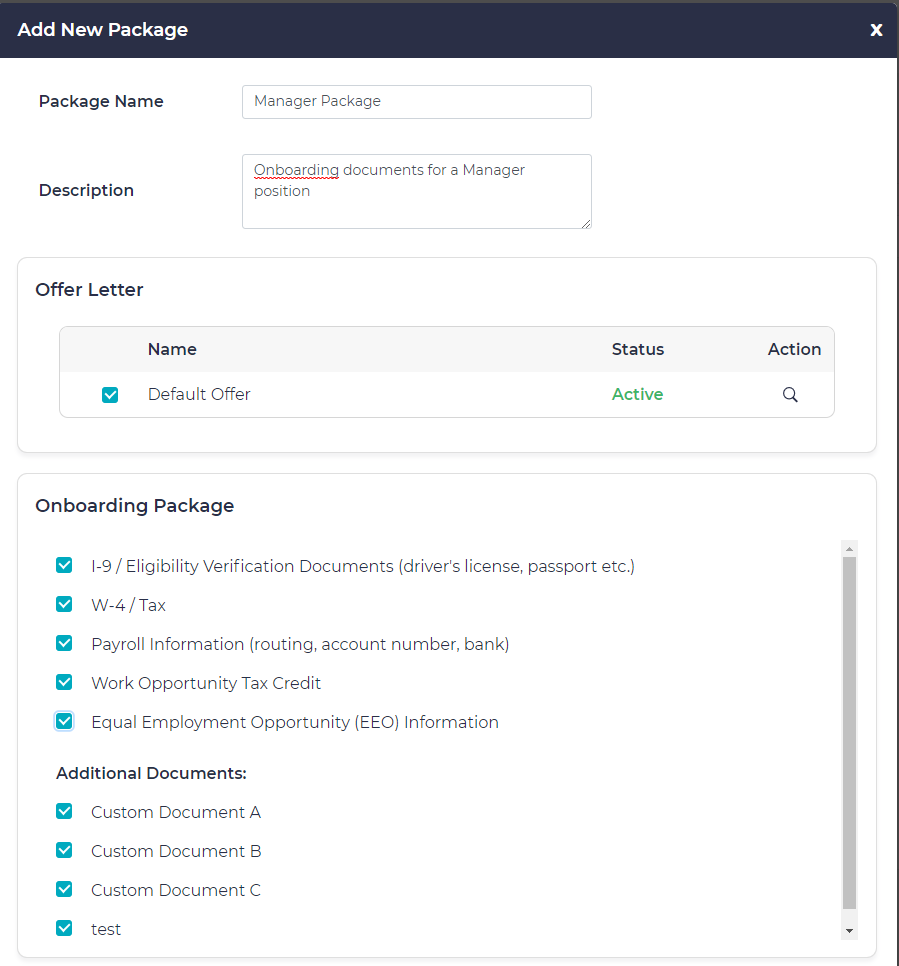Toggle the Payroll Information checkbox
This screenshot has height=966, width=899.
pyautogui.click(x=65, y=644)
